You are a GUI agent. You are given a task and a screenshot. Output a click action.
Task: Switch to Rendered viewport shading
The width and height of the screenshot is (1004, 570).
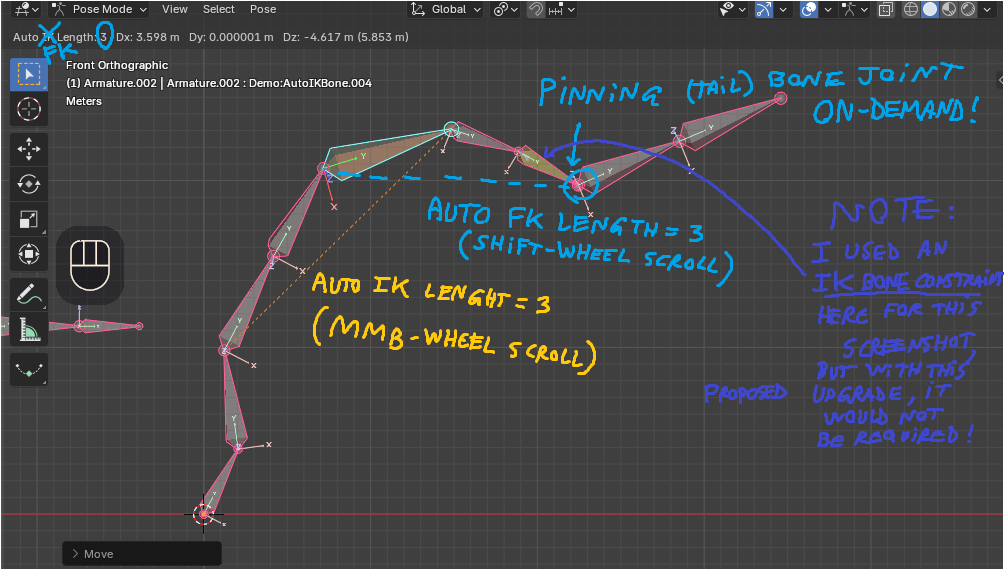click(x=968, y=9)
